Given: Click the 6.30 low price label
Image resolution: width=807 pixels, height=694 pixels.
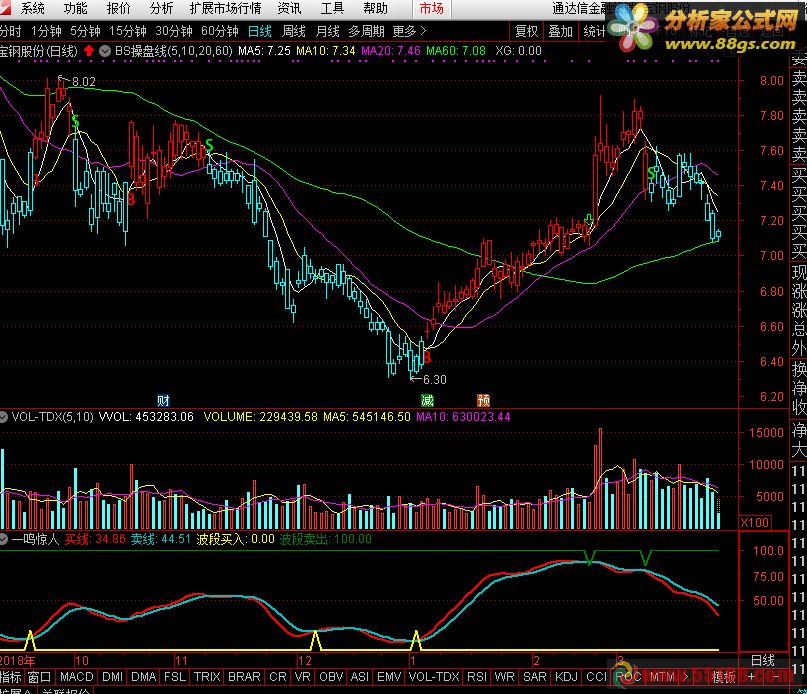Looking at the screenshot, I should 434,379.
